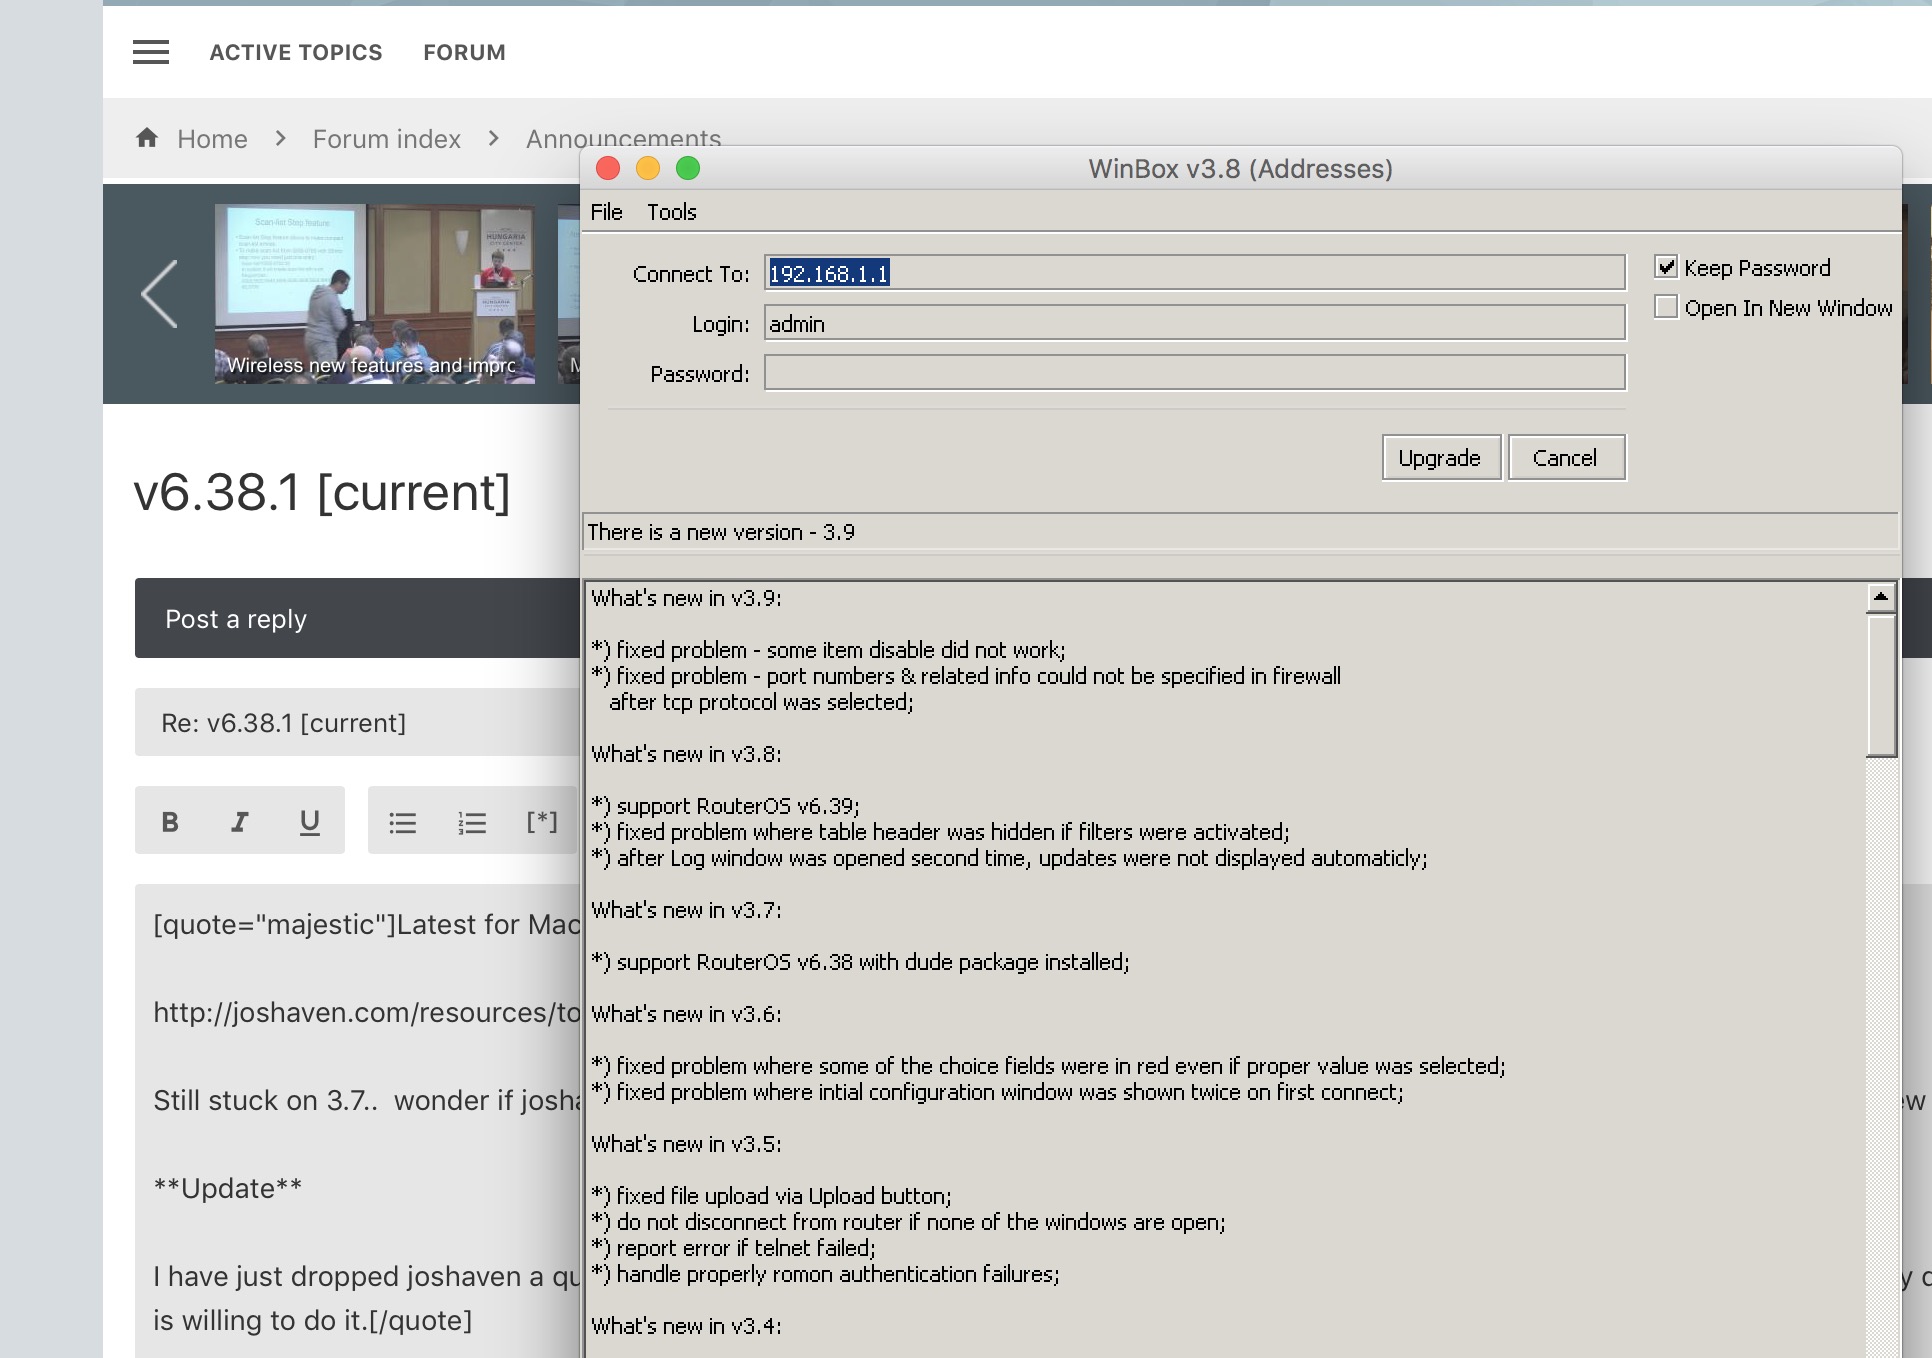The height and width of the screenshot is (1358, 1932).
Task: Toggle bold formatting in editor
Action: [170, 822]
